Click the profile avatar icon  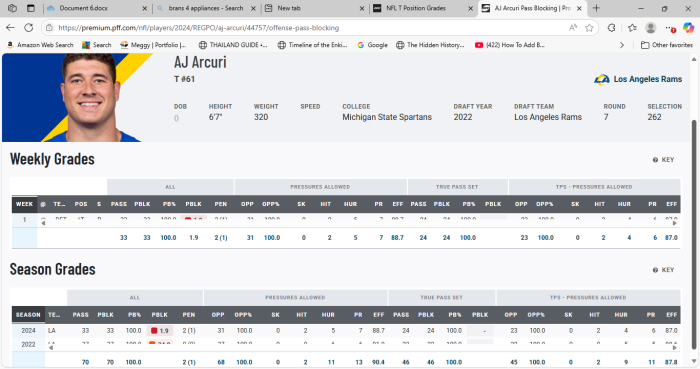[x=650, y=28]
